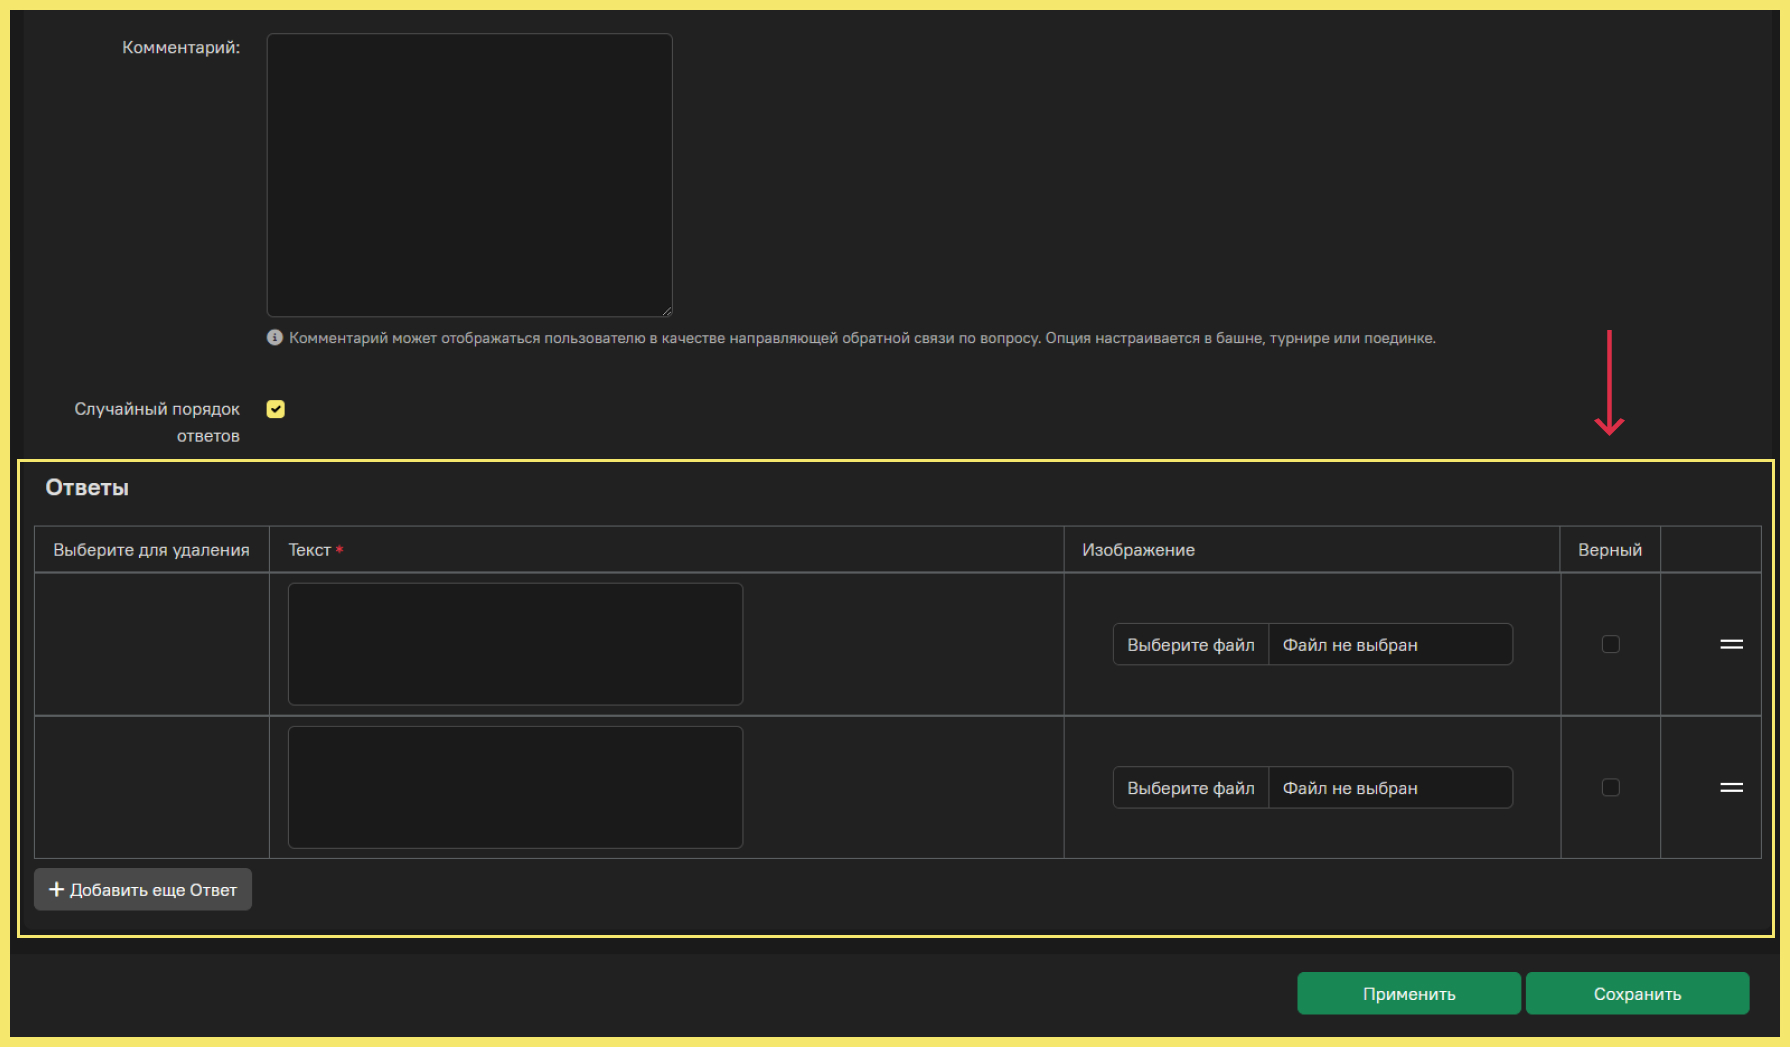This screenshot has width=1790, height=1047.
Task: Click the Комментарий field label
Action: point(181,47)
